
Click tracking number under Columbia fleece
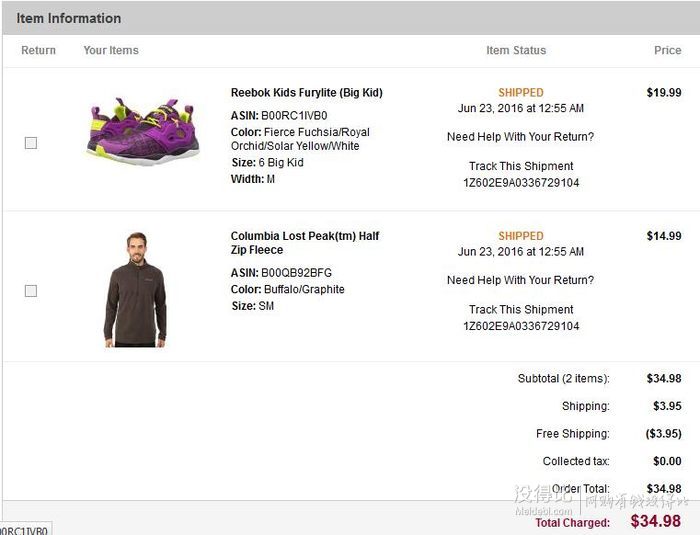point(521,326)
